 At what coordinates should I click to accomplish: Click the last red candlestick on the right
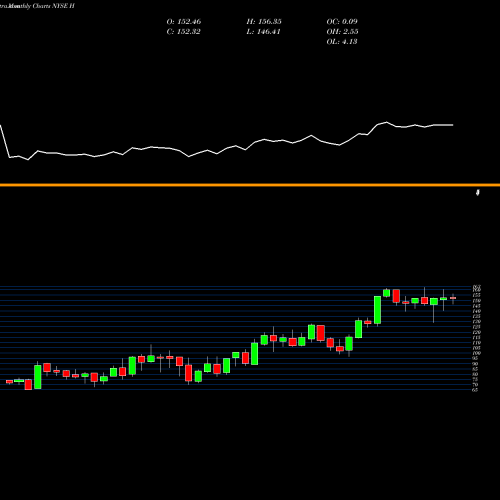[x=453, y=298]
